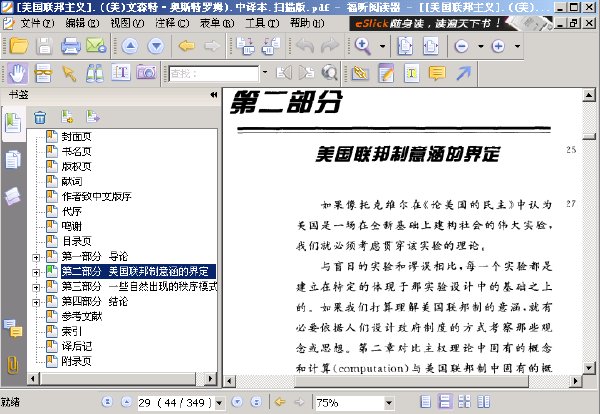
Task: Go to next page with the down arrow
Action: point(156,46)
